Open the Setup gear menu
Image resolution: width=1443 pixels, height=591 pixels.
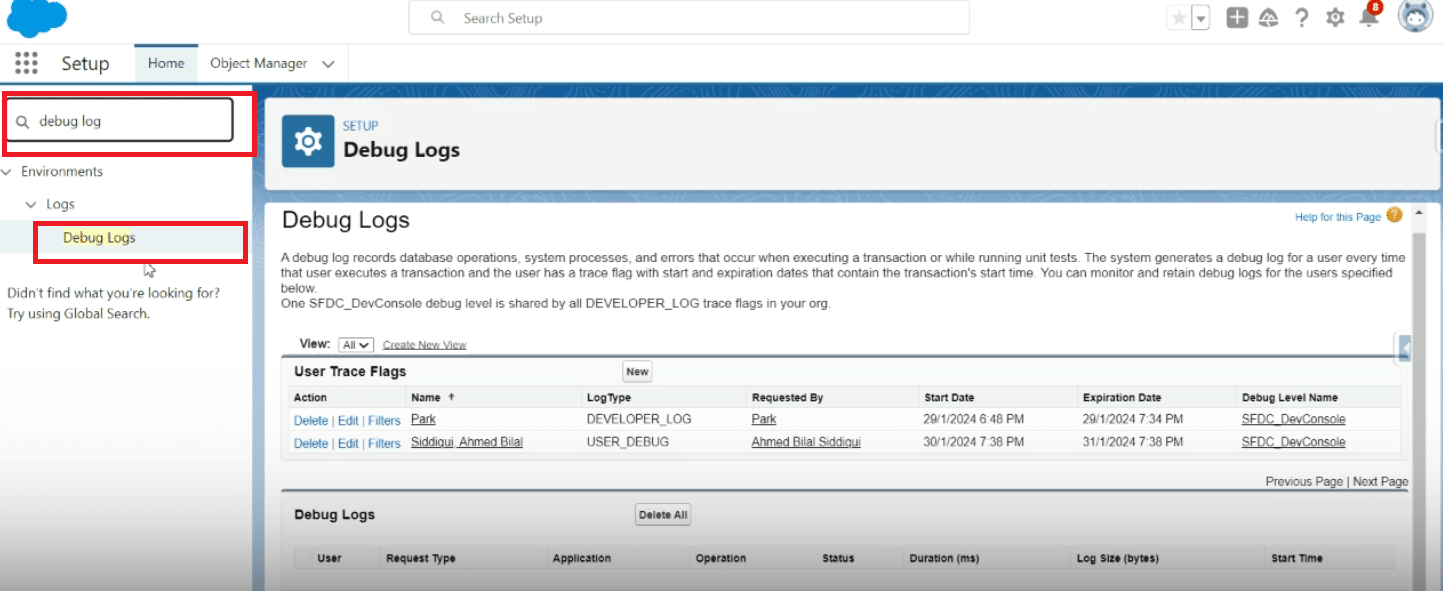pyautogui.click(x=1335, y=18)
